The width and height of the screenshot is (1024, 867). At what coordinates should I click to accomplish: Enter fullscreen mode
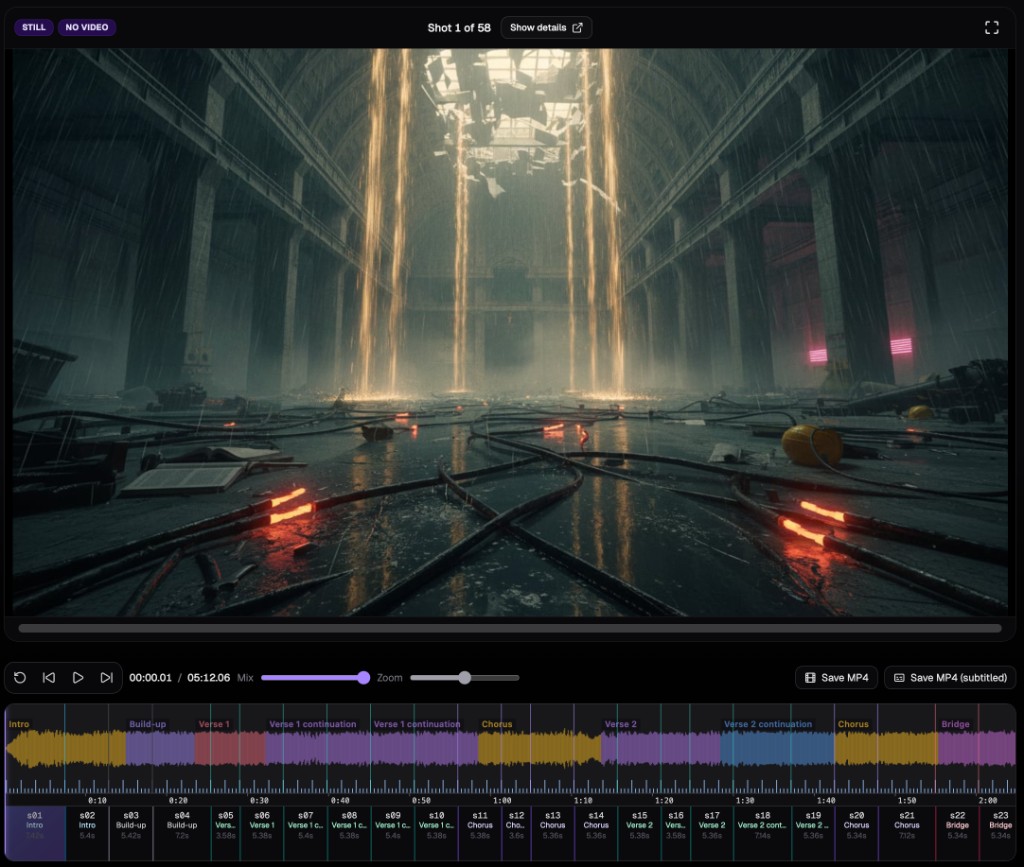(x=991, y=27)
